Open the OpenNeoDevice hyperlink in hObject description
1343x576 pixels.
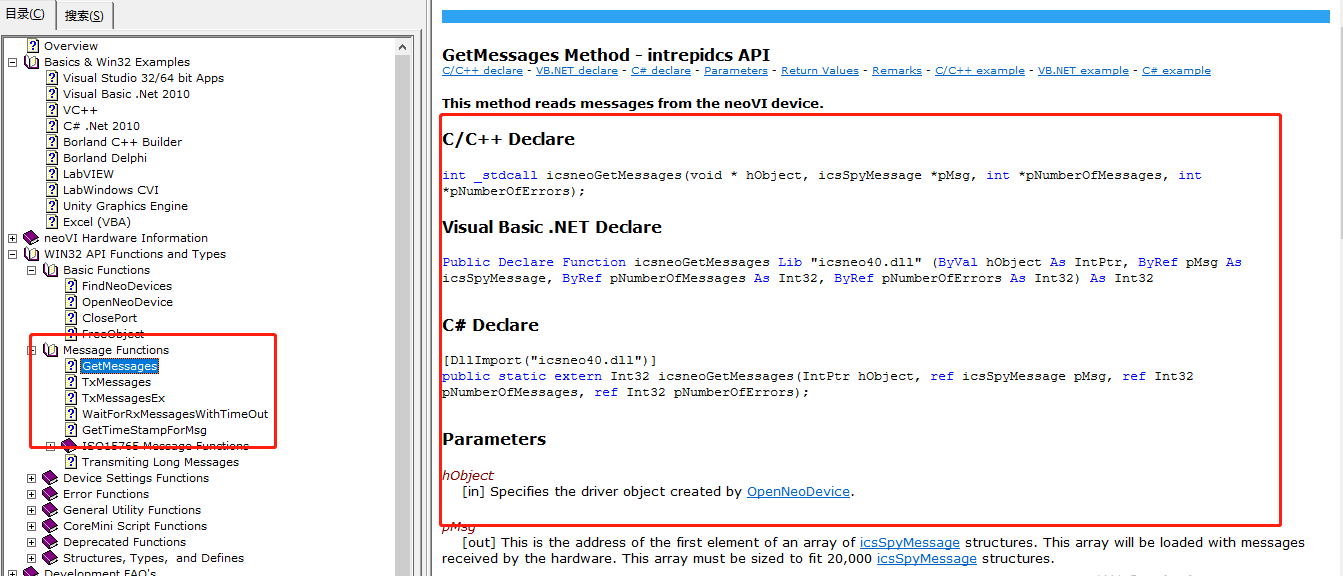coord(798,492)
